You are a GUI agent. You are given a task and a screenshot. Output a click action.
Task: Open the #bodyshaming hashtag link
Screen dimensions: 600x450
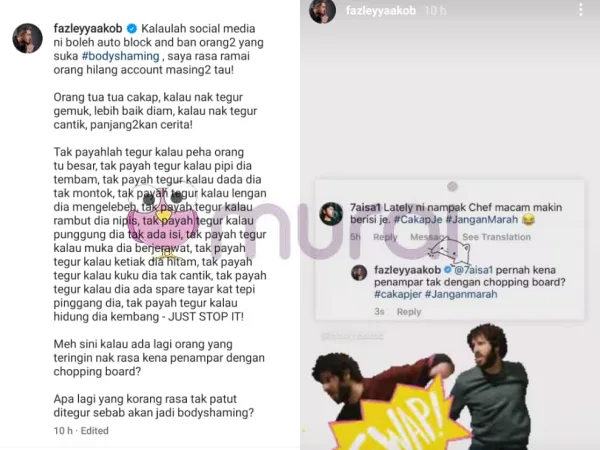click(x=121, y=56)
